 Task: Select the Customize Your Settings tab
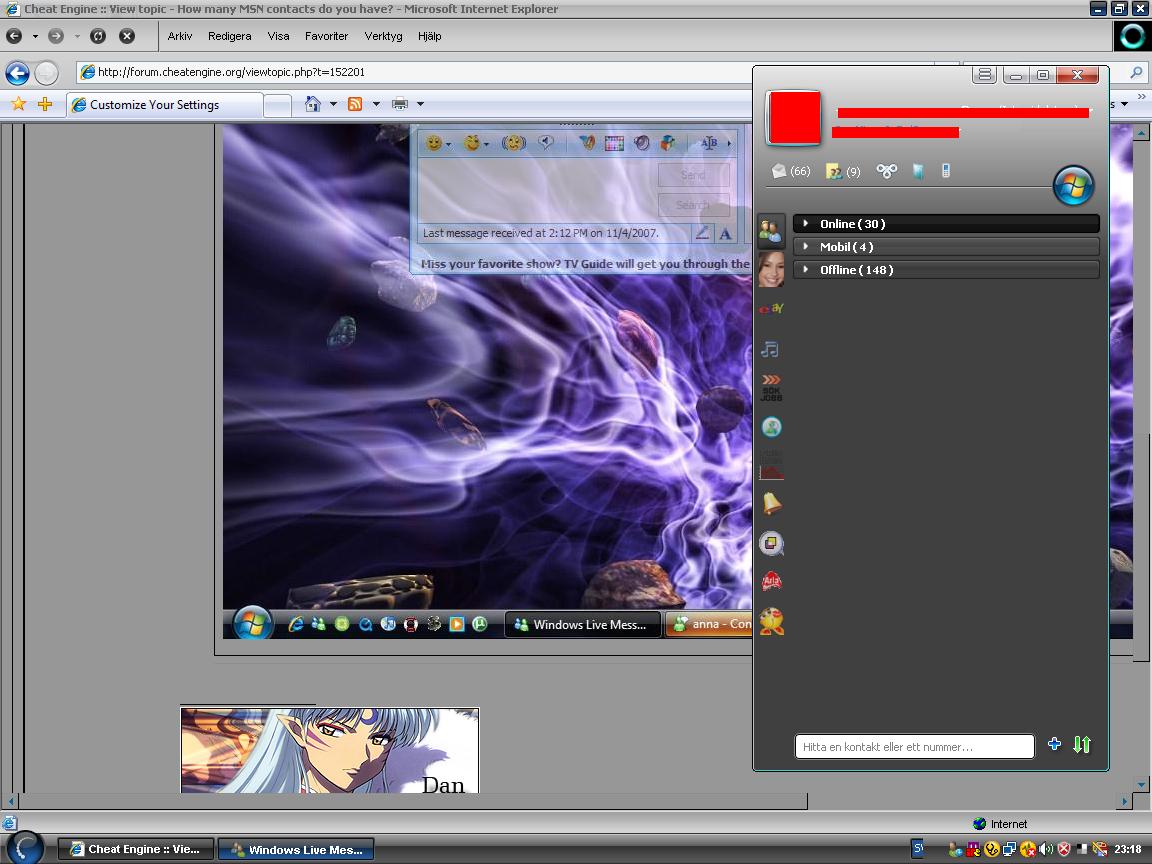click(x=163, y=105)
